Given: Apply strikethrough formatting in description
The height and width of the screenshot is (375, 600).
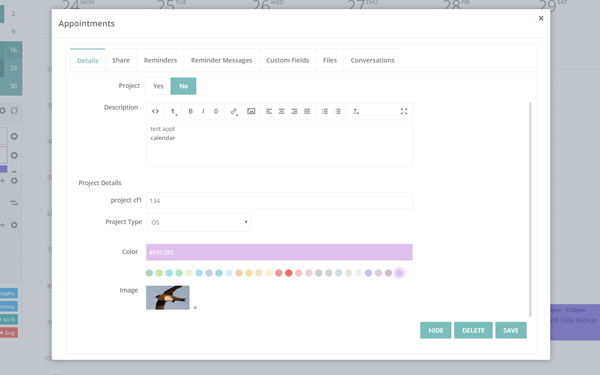Looking at the screenshot, I should point(216,111).
